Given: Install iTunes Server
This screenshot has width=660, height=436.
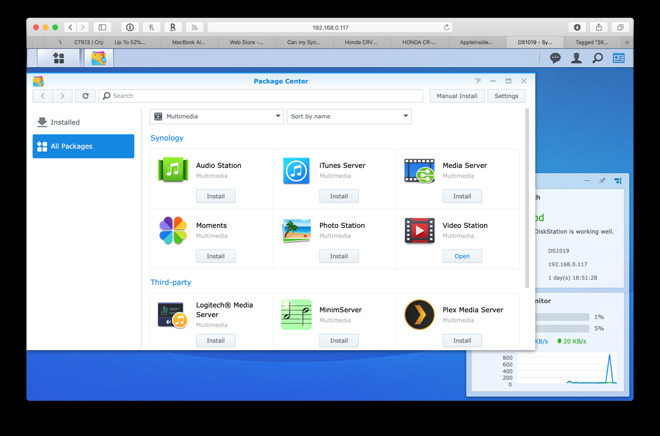Looking at the screenshot, I should pyautogui.click(x=339, y=196).
